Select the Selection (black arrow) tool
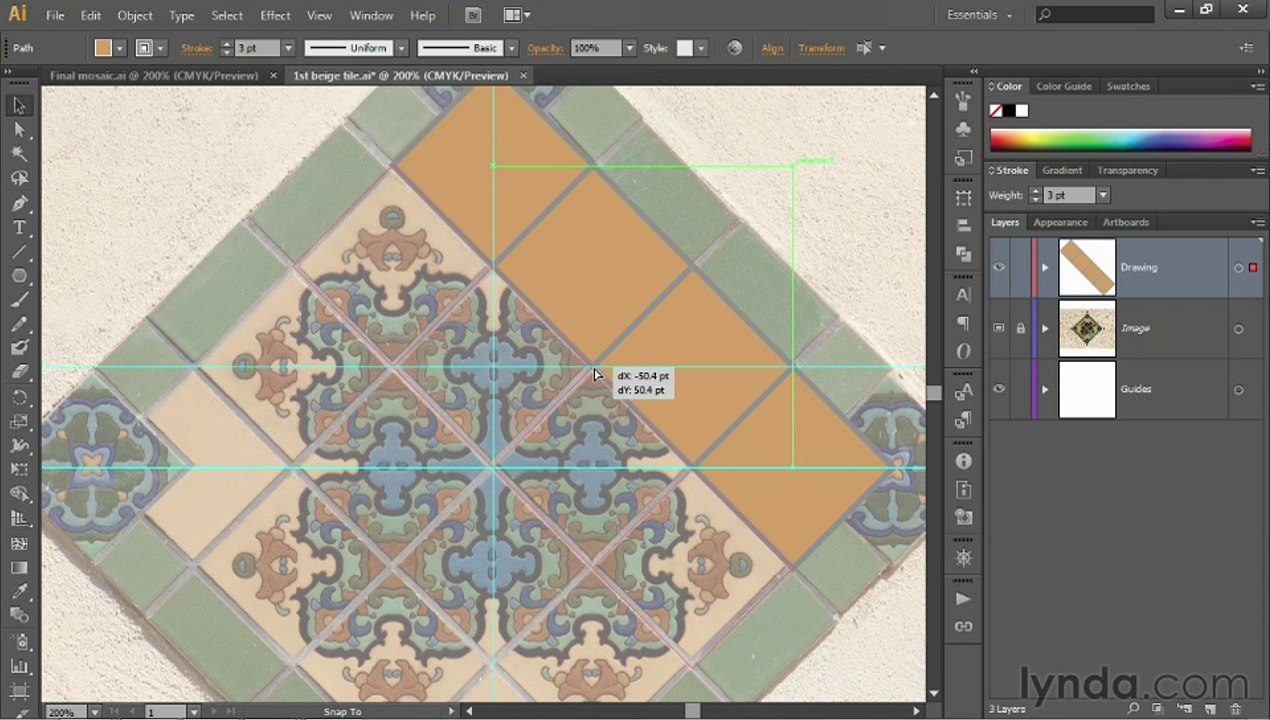This screenshot has height=720, width=1270. [x=19, y=106]
